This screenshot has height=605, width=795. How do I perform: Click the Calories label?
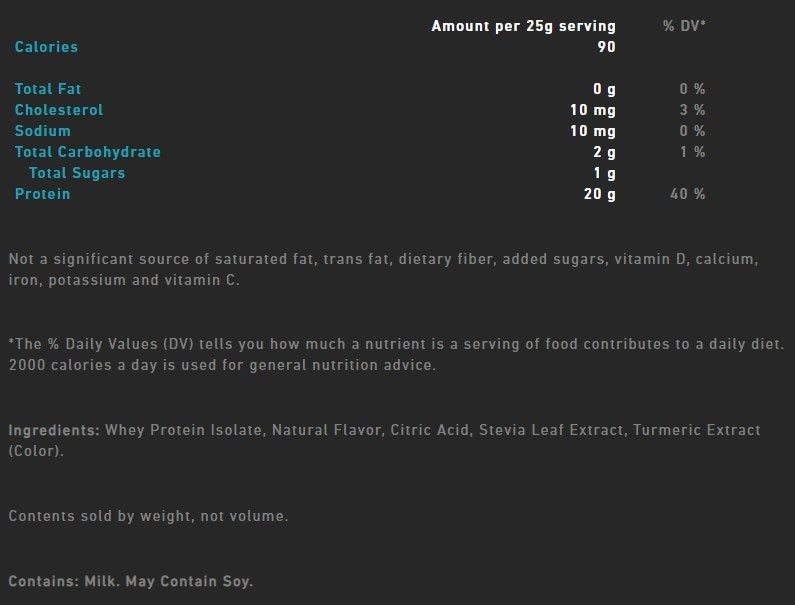point(46,47)
